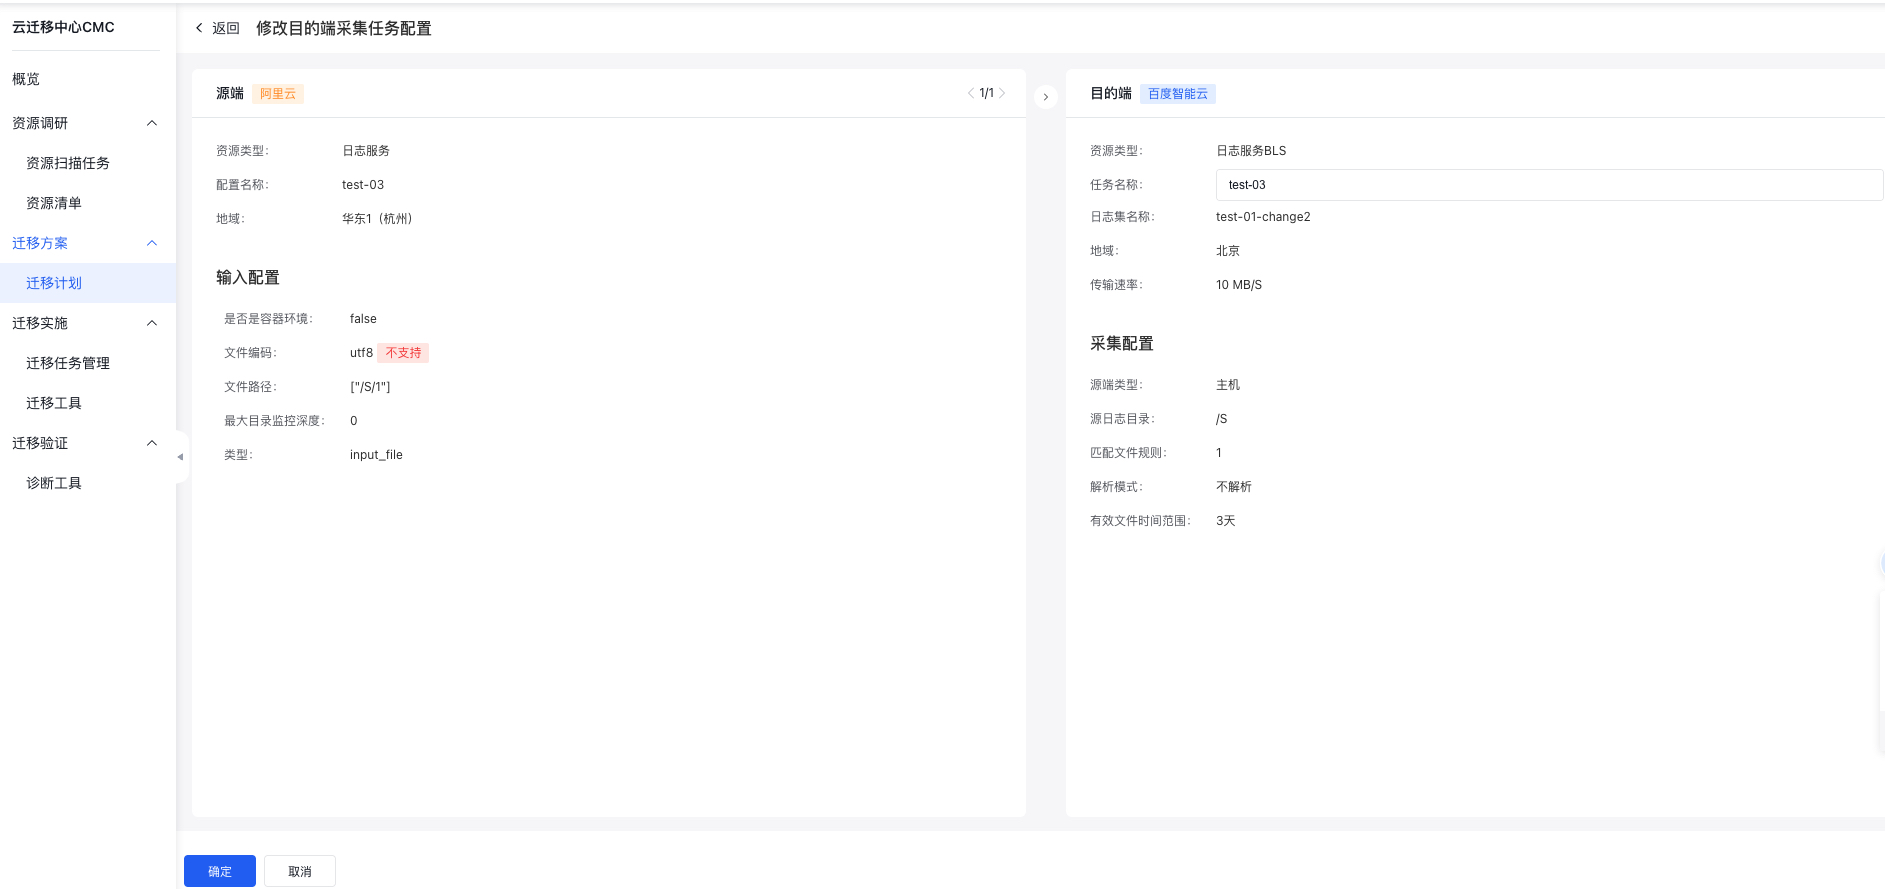The width and height of the screenshot is (1885, 889).
Task: Focus the 任务名称 input field
Action: pyautogui.click(x=1549, y=185)
